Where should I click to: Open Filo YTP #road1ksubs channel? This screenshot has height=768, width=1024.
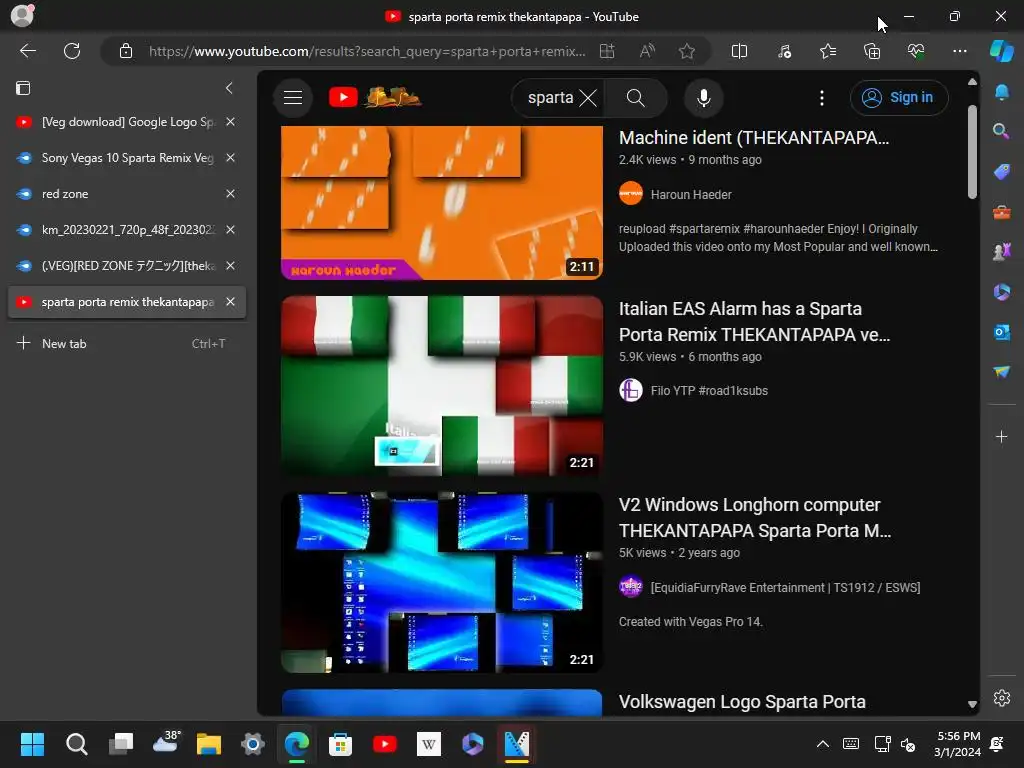(709, 391)
